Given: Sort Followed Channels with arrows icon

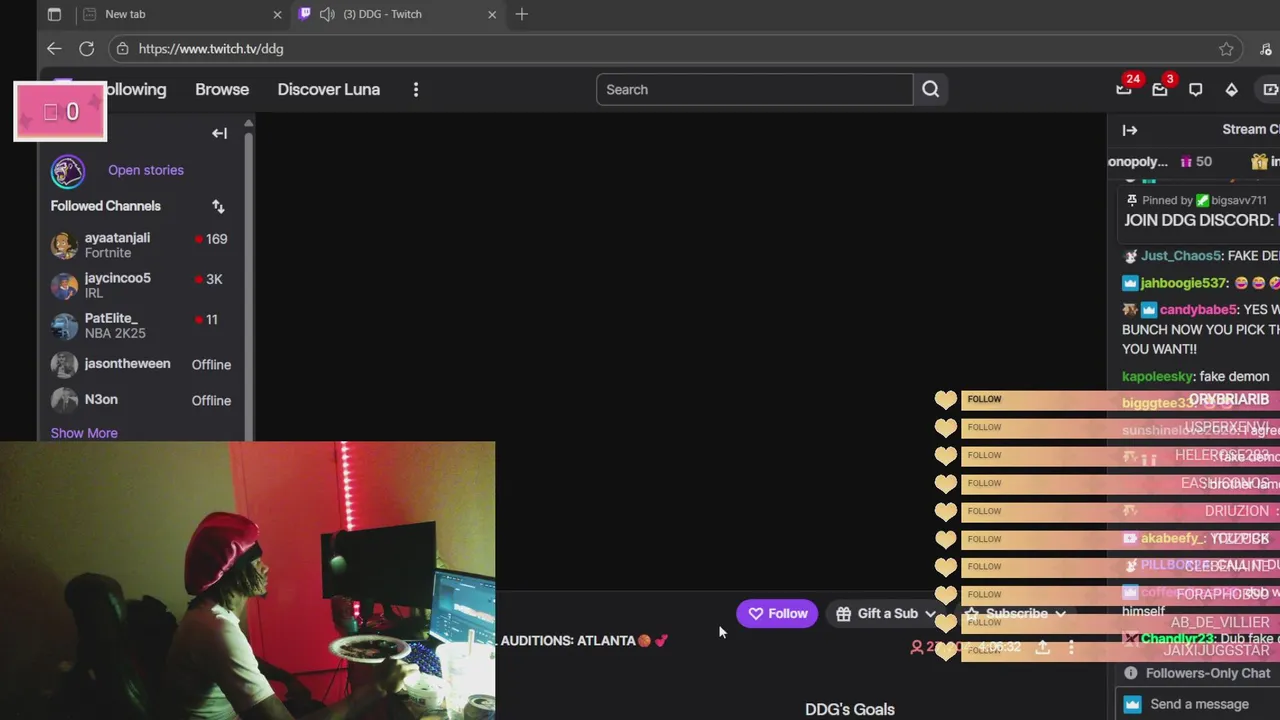Looking at the screenshot, I should 218,206.
